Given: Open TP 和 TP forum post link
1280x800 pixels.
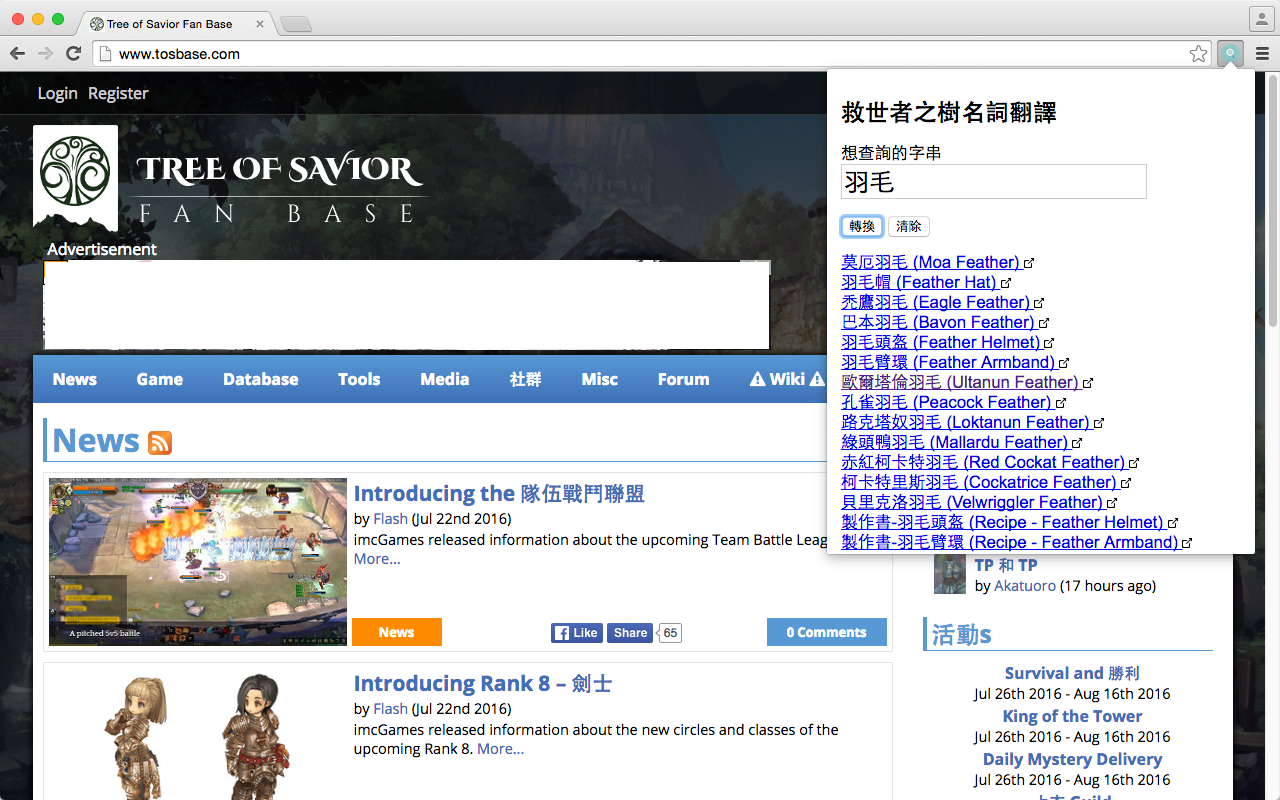Looking at the screenshot, I should pos(1006,565).
